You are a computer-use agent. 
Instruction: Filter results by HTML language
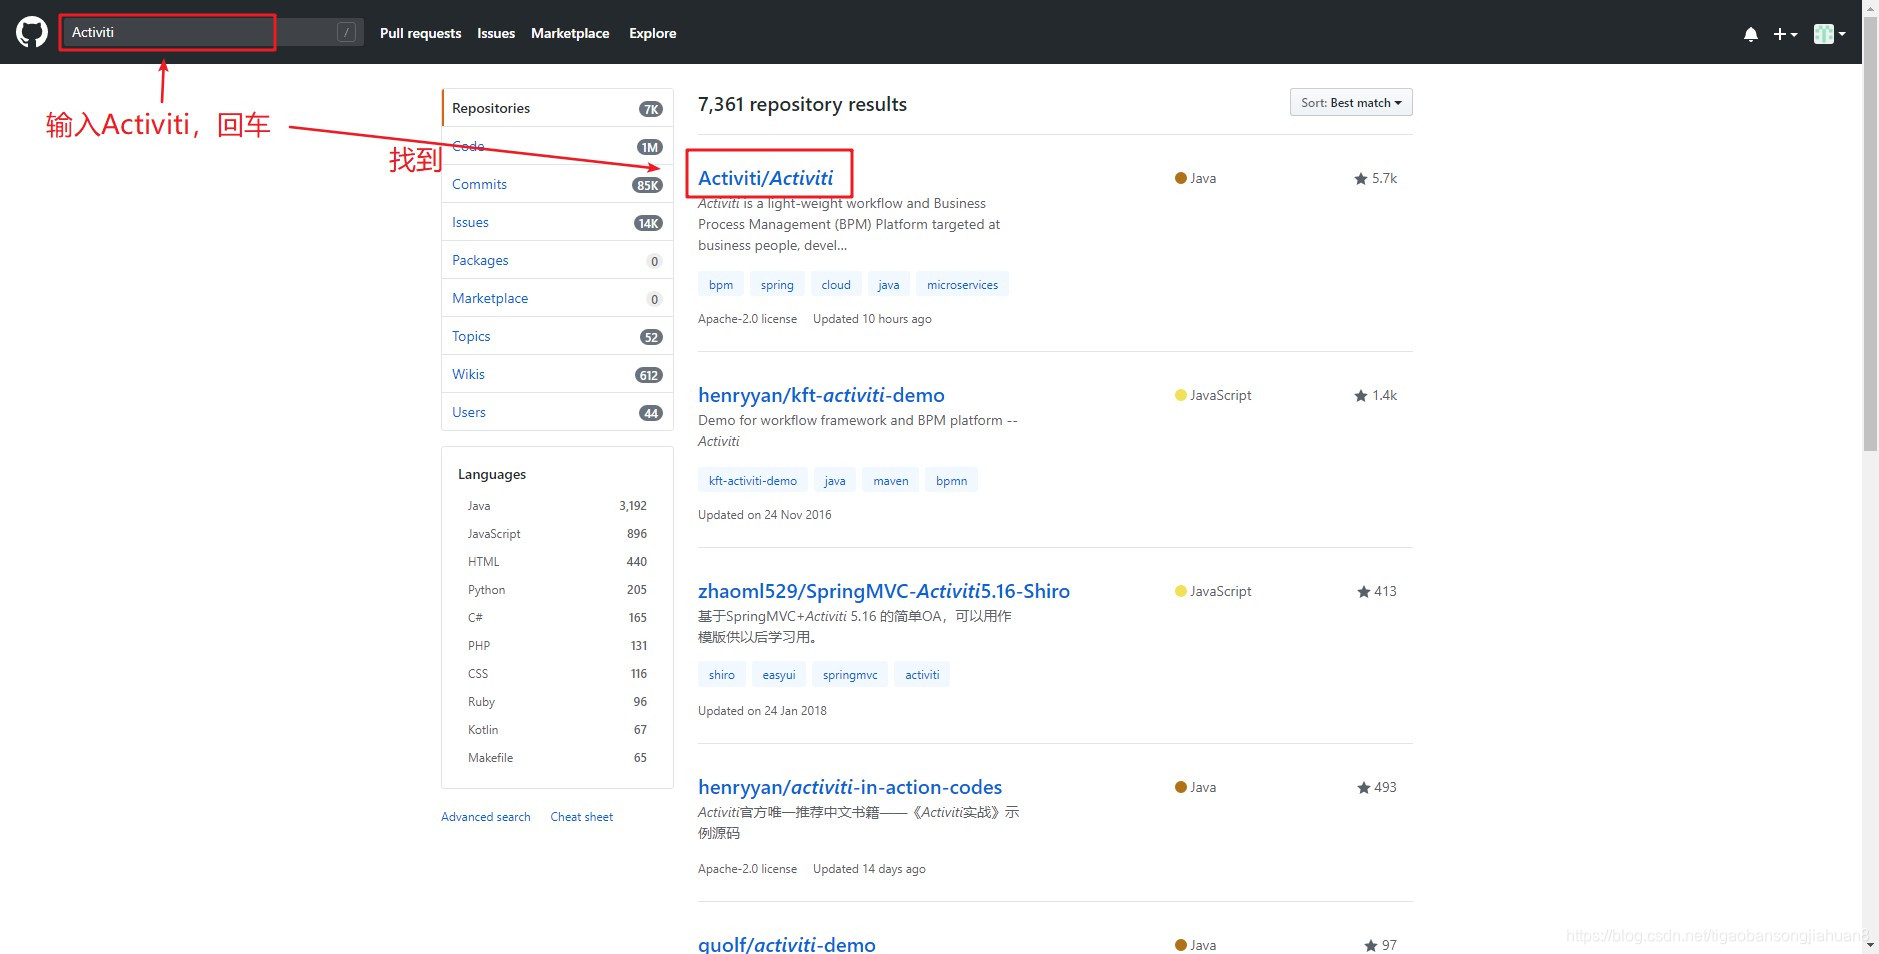pos(557,562)
